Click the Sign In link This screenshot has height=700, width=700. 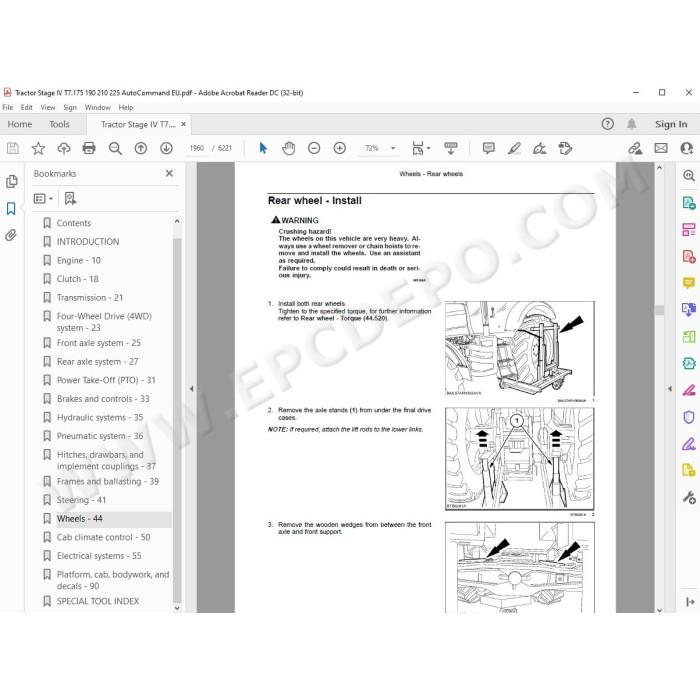(x=671, y=125)
